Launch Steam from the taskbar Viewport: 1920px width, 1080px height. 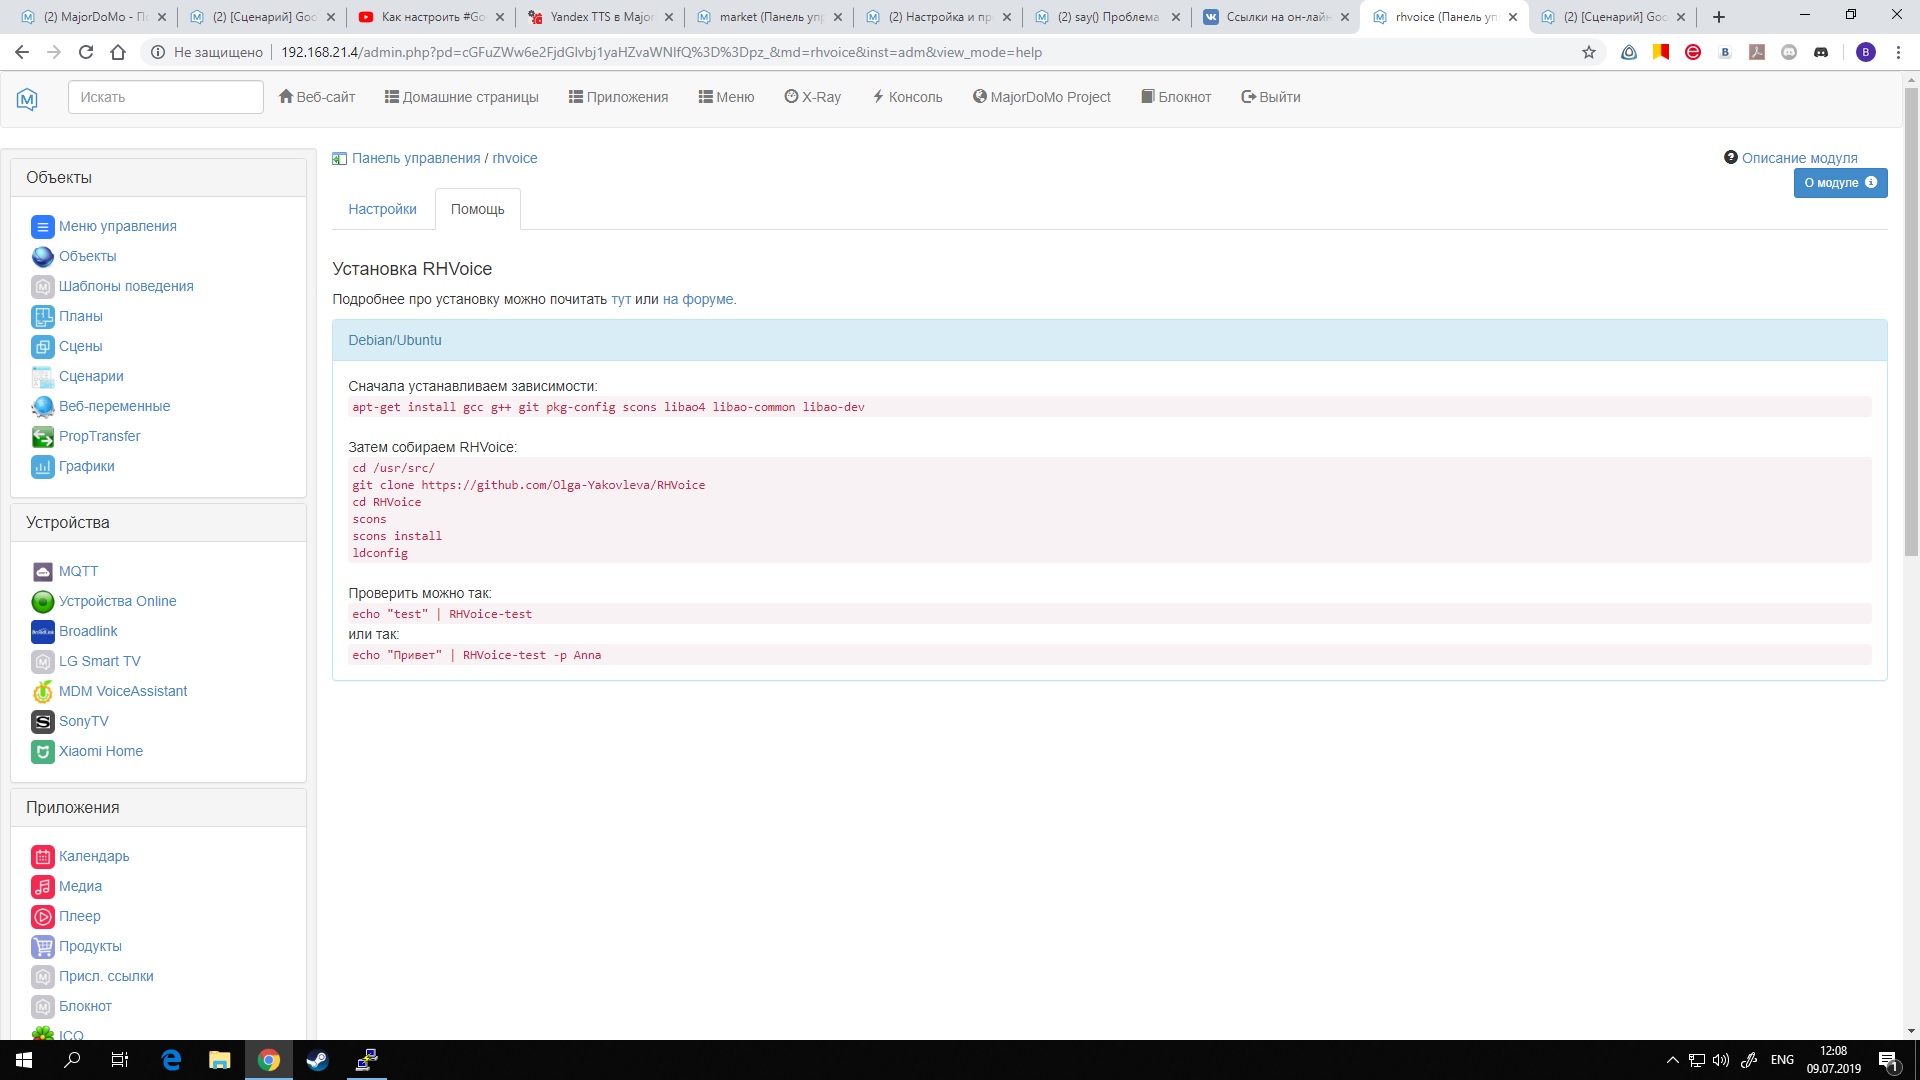(x=317, y=1060)
